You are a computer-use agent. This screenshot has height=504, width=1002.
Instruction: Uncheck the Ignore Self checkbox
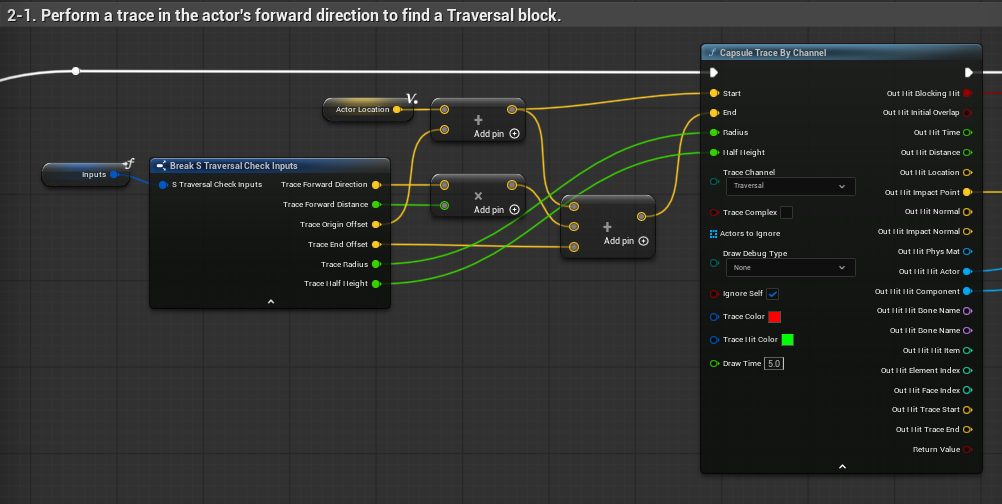[x=773, y=294]
